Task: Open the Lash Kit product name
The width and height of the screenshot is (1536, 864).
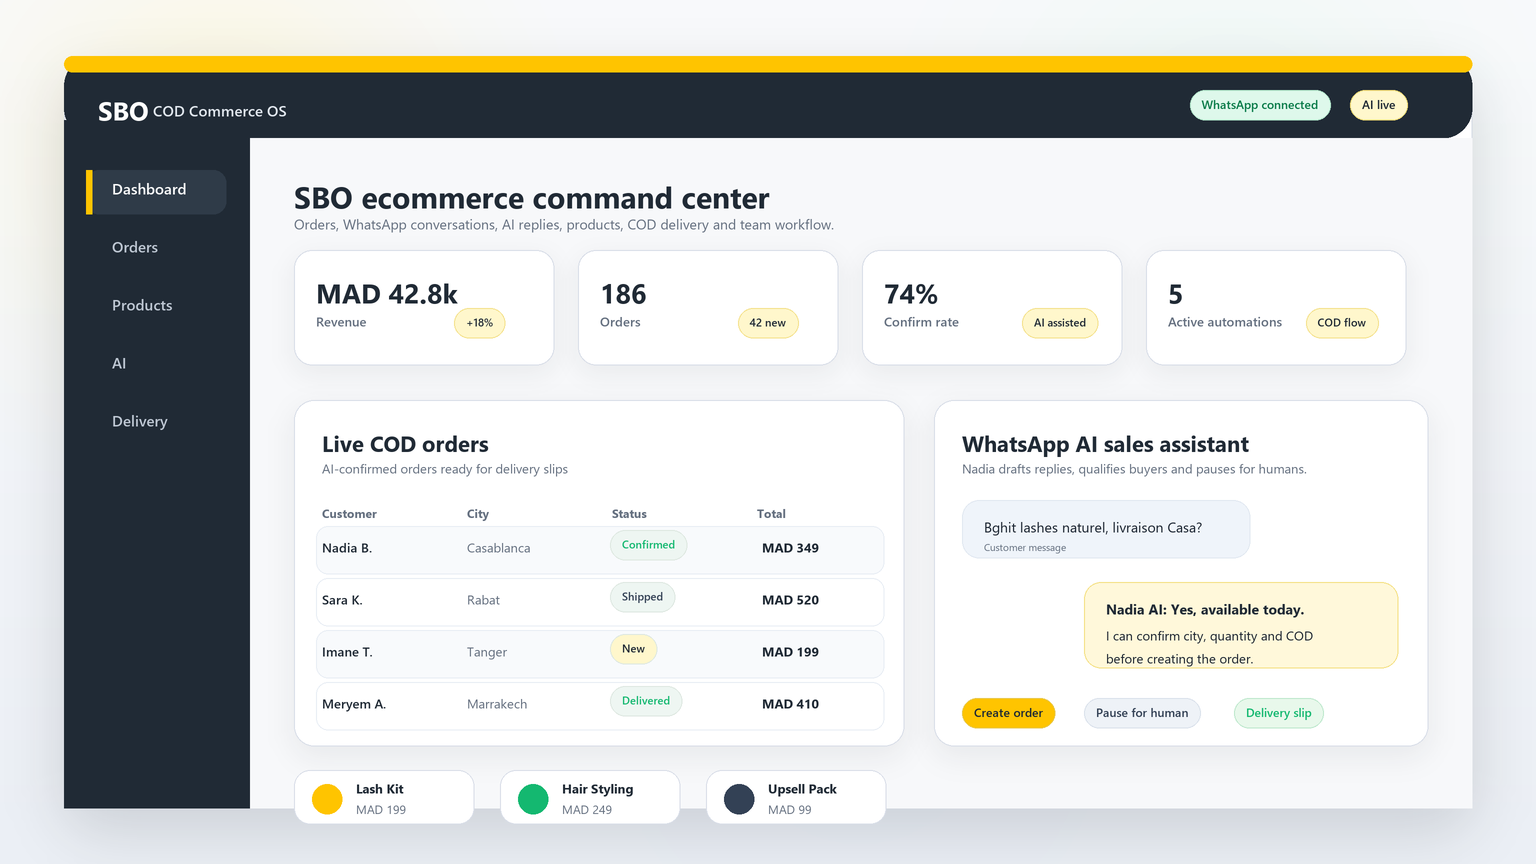Action: tap(380, 789)
